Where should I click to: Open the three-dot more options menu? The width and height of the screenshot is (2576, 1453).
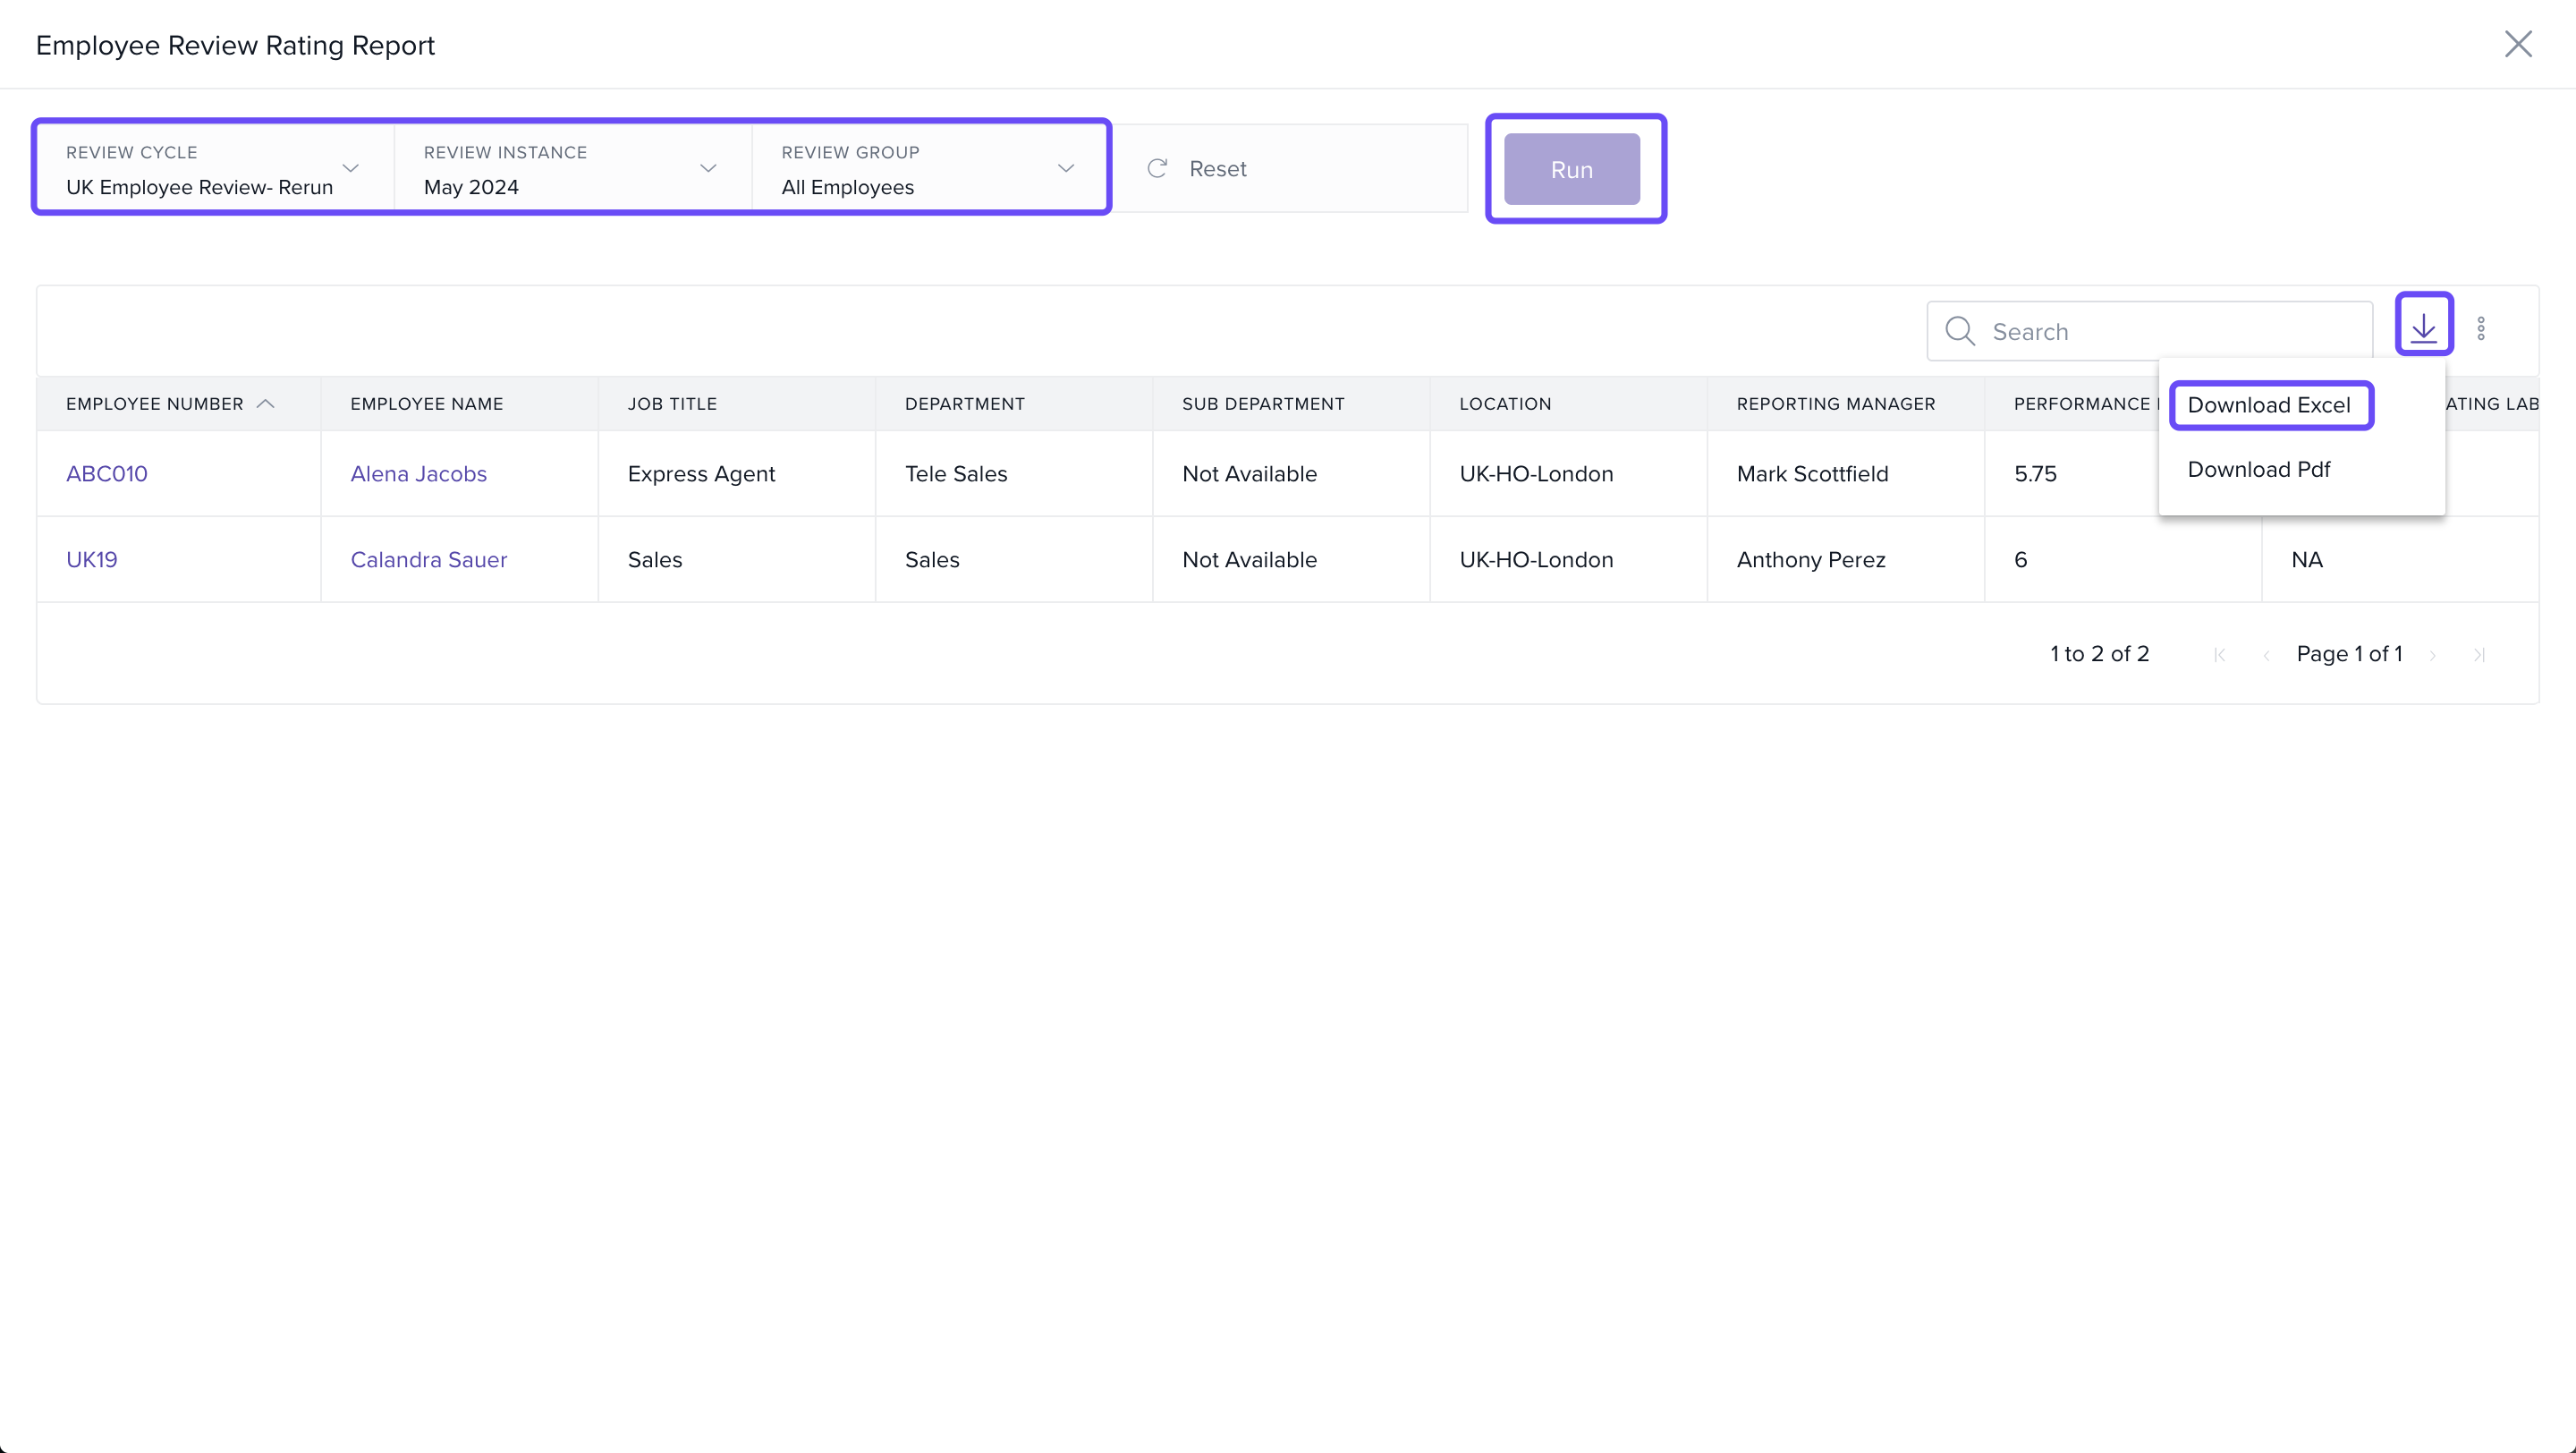tap(2481, 329)
